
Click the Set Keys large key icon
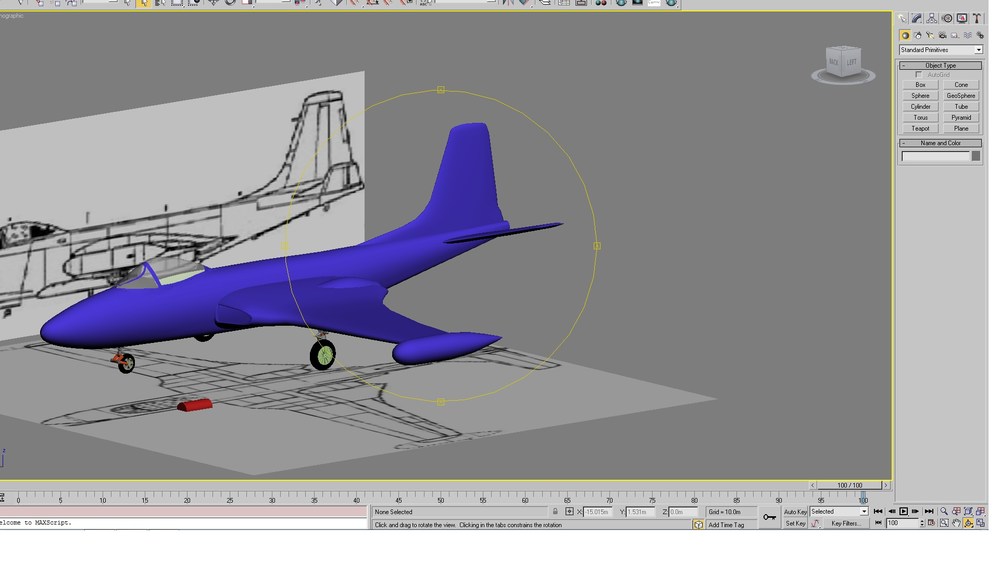point(770,517)
